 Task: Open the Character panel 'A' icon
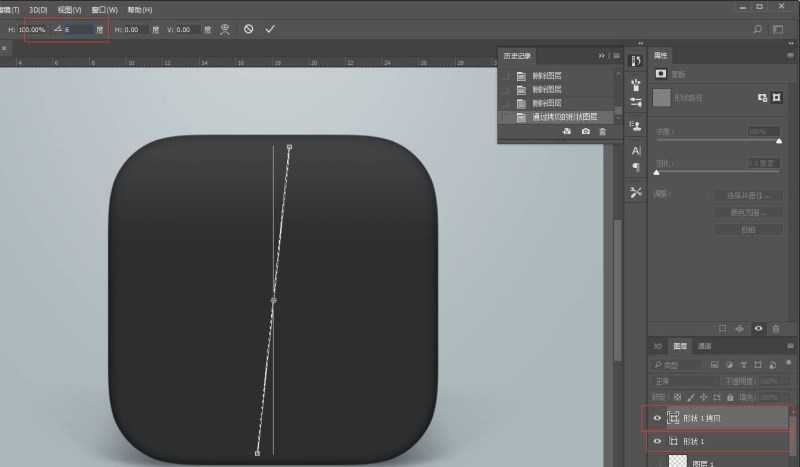(x=636, y=150)
